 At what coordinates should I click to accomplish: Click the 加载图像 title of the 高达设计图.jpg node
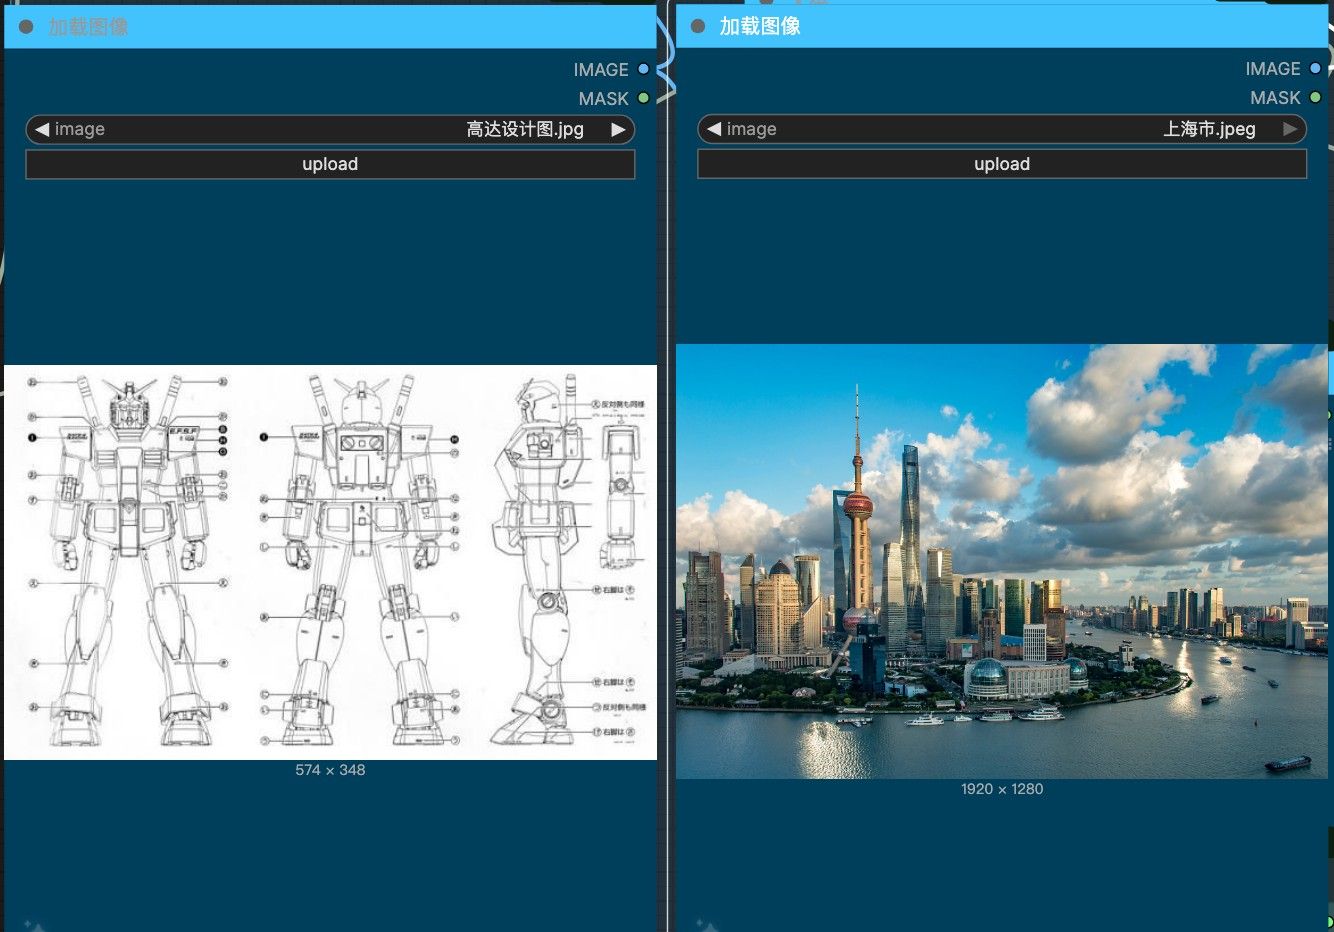point(88,27)
